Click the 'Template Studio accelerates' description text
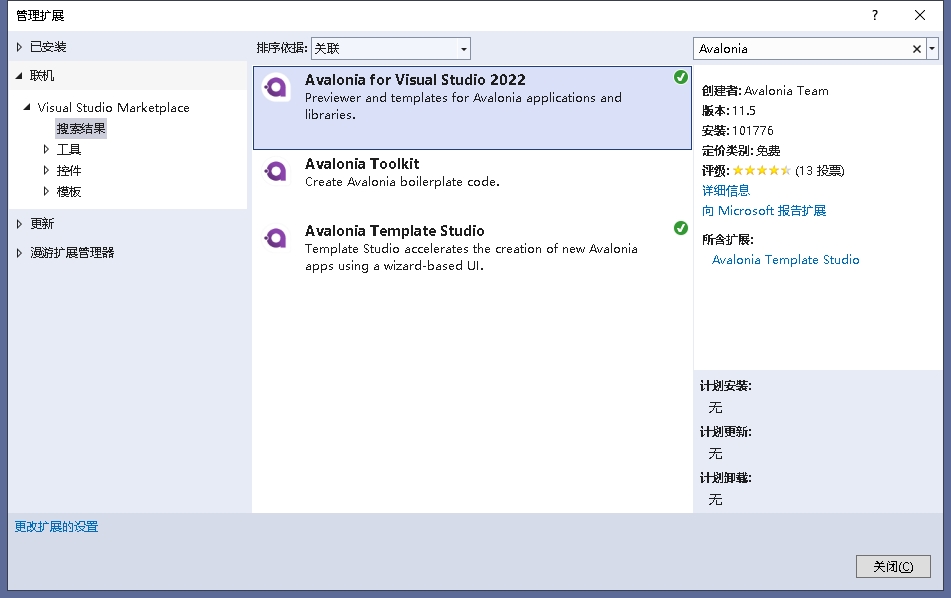Image resolution: width=951 pixels, height=598 pixels. coord(471,257)
